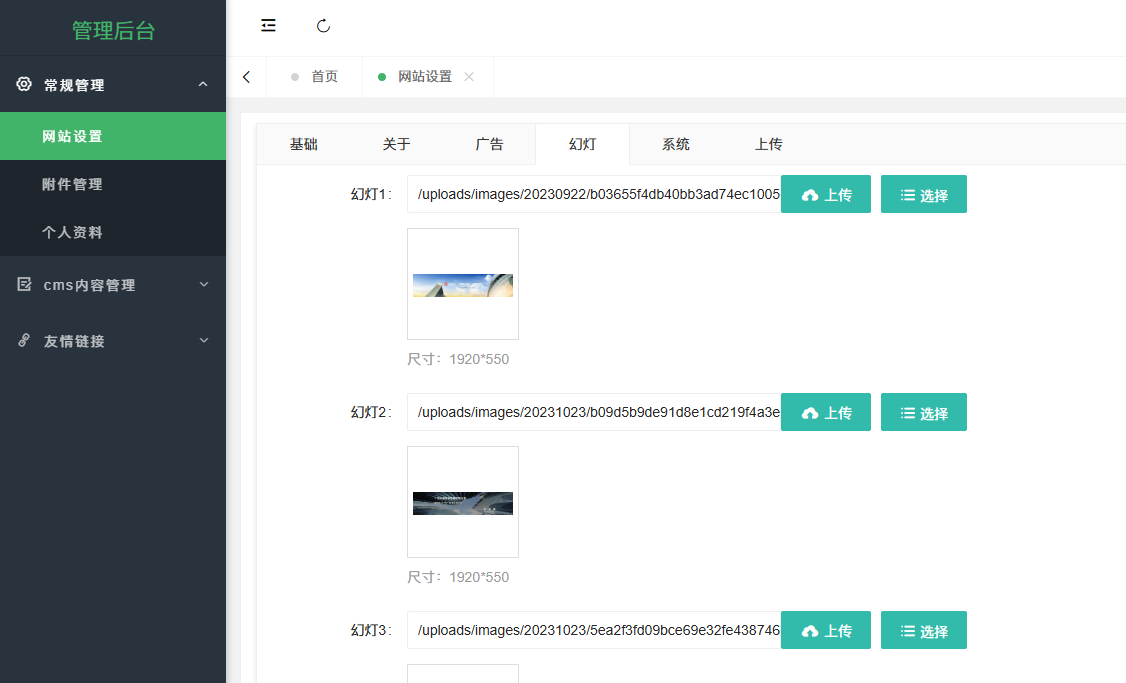Click the refresh page icon
The image size is (1126, 683).
tap(323, 26)
